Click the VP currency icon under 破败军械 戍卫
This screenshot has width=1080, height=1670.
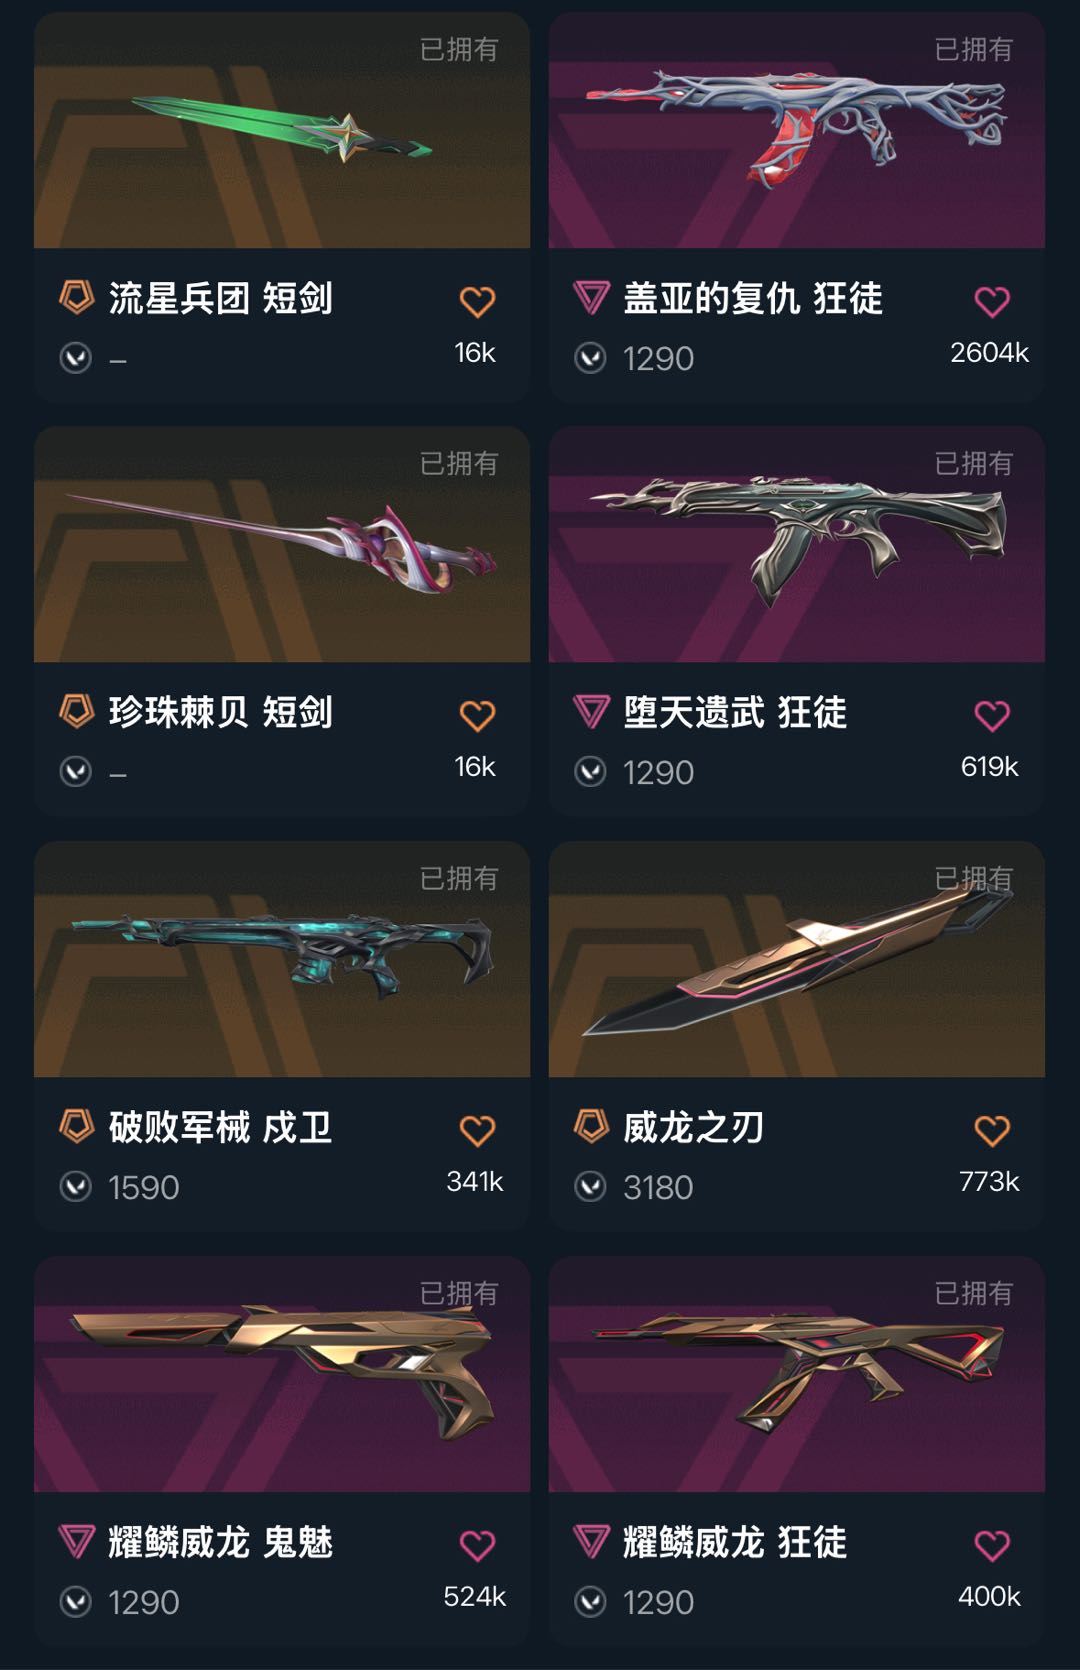[x=76, y=1187]
